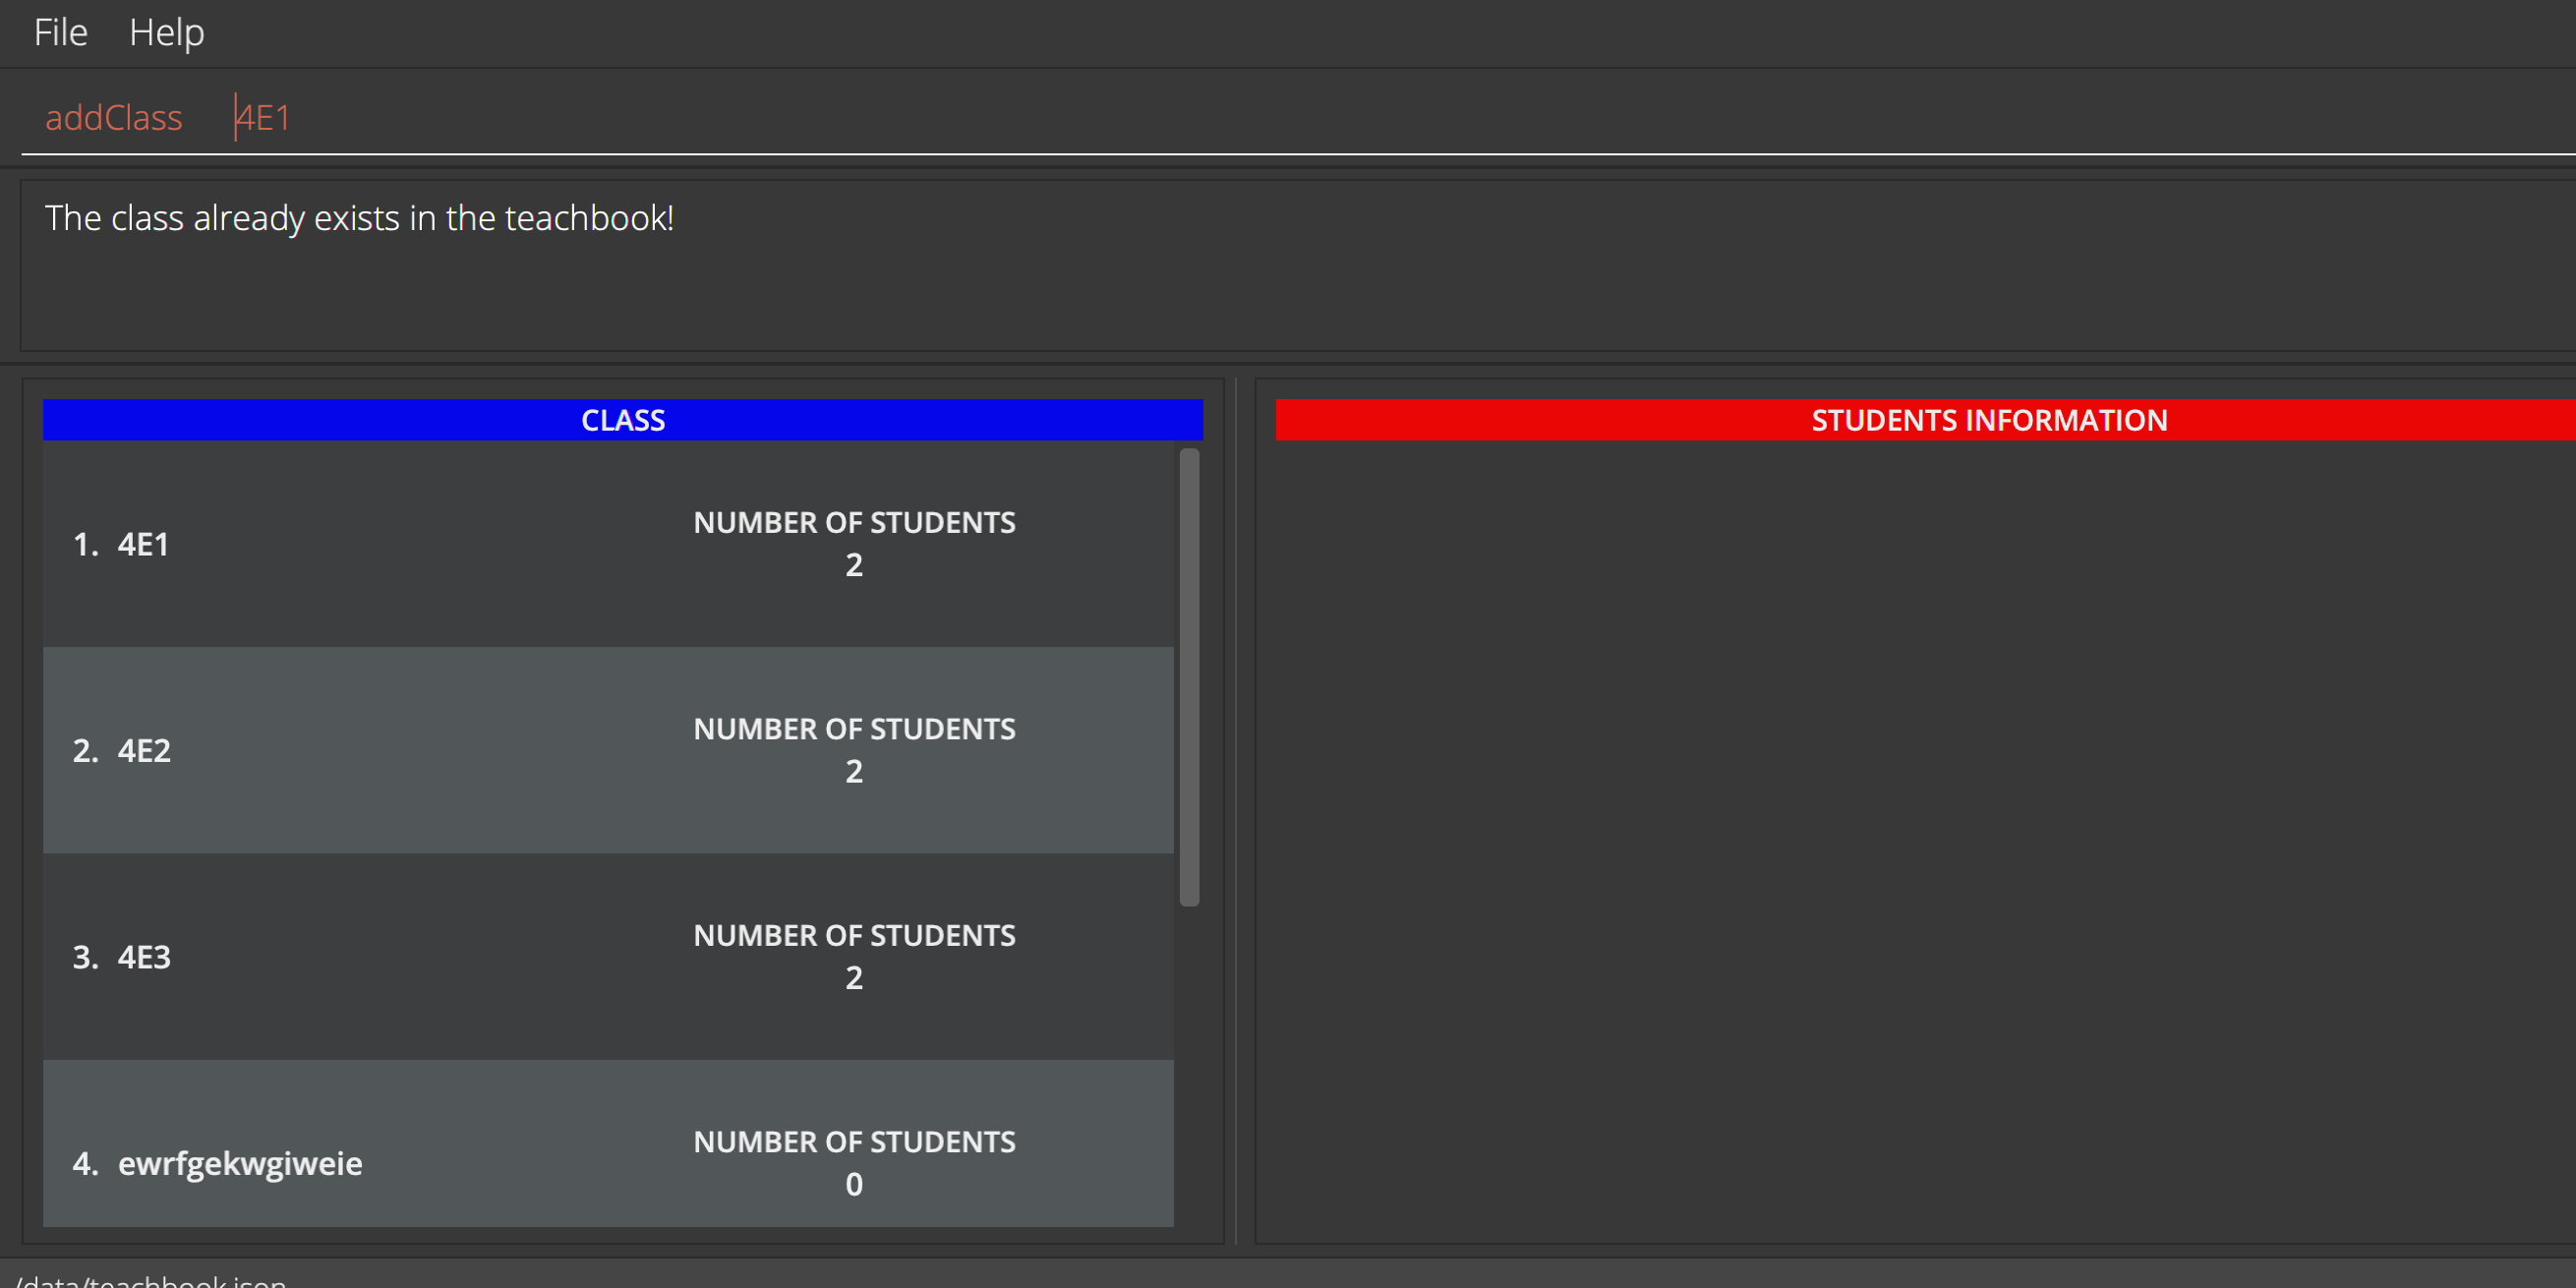Click the blue CLASS header bar

[x=622, y=420]
